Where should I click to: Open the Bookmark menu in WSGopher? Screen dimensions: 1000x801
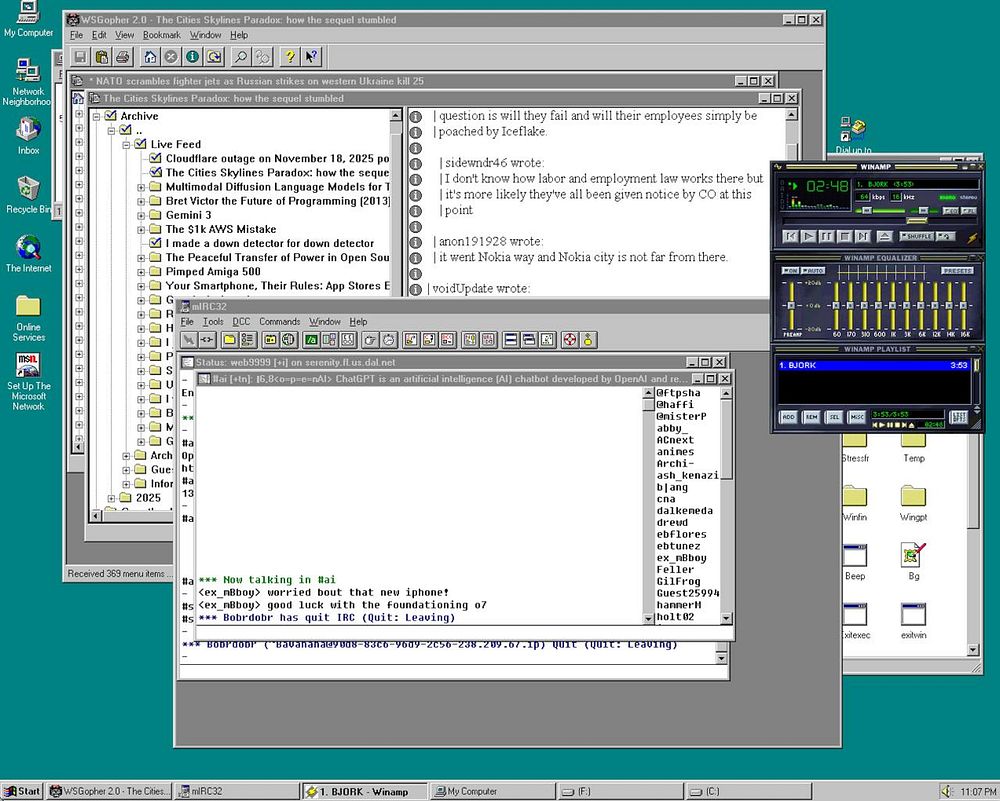tap(162, 35)
